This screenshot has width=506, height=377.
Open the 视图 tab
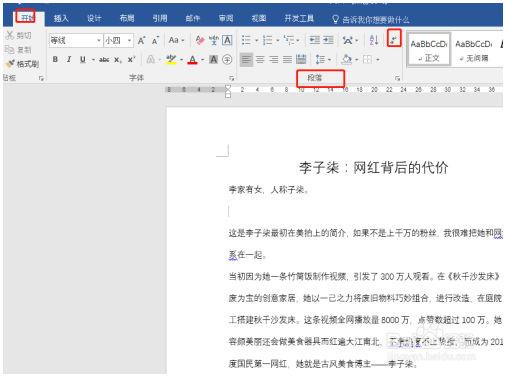click(x=259, y=18)
